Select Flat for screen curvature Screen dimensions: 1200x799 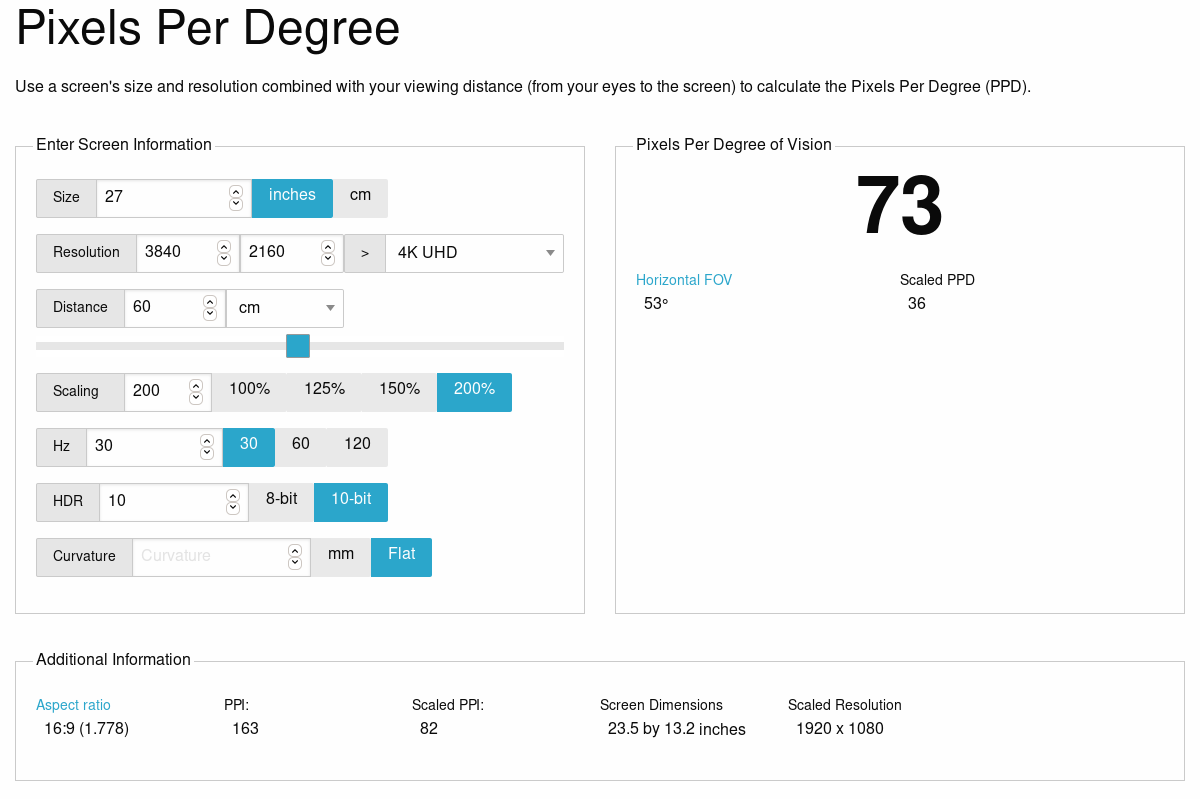click(x=401, y=556)
